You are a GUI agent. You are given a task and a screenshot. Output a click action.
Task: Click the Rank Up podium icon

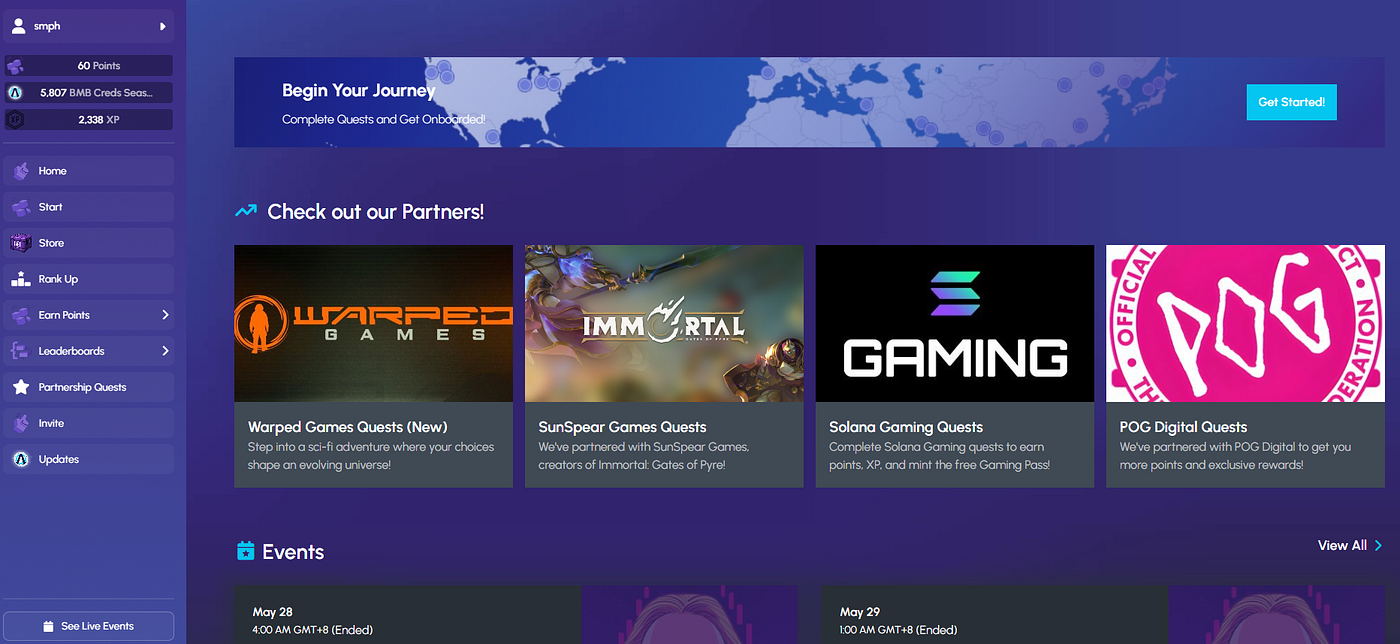[x=20, y=279]
